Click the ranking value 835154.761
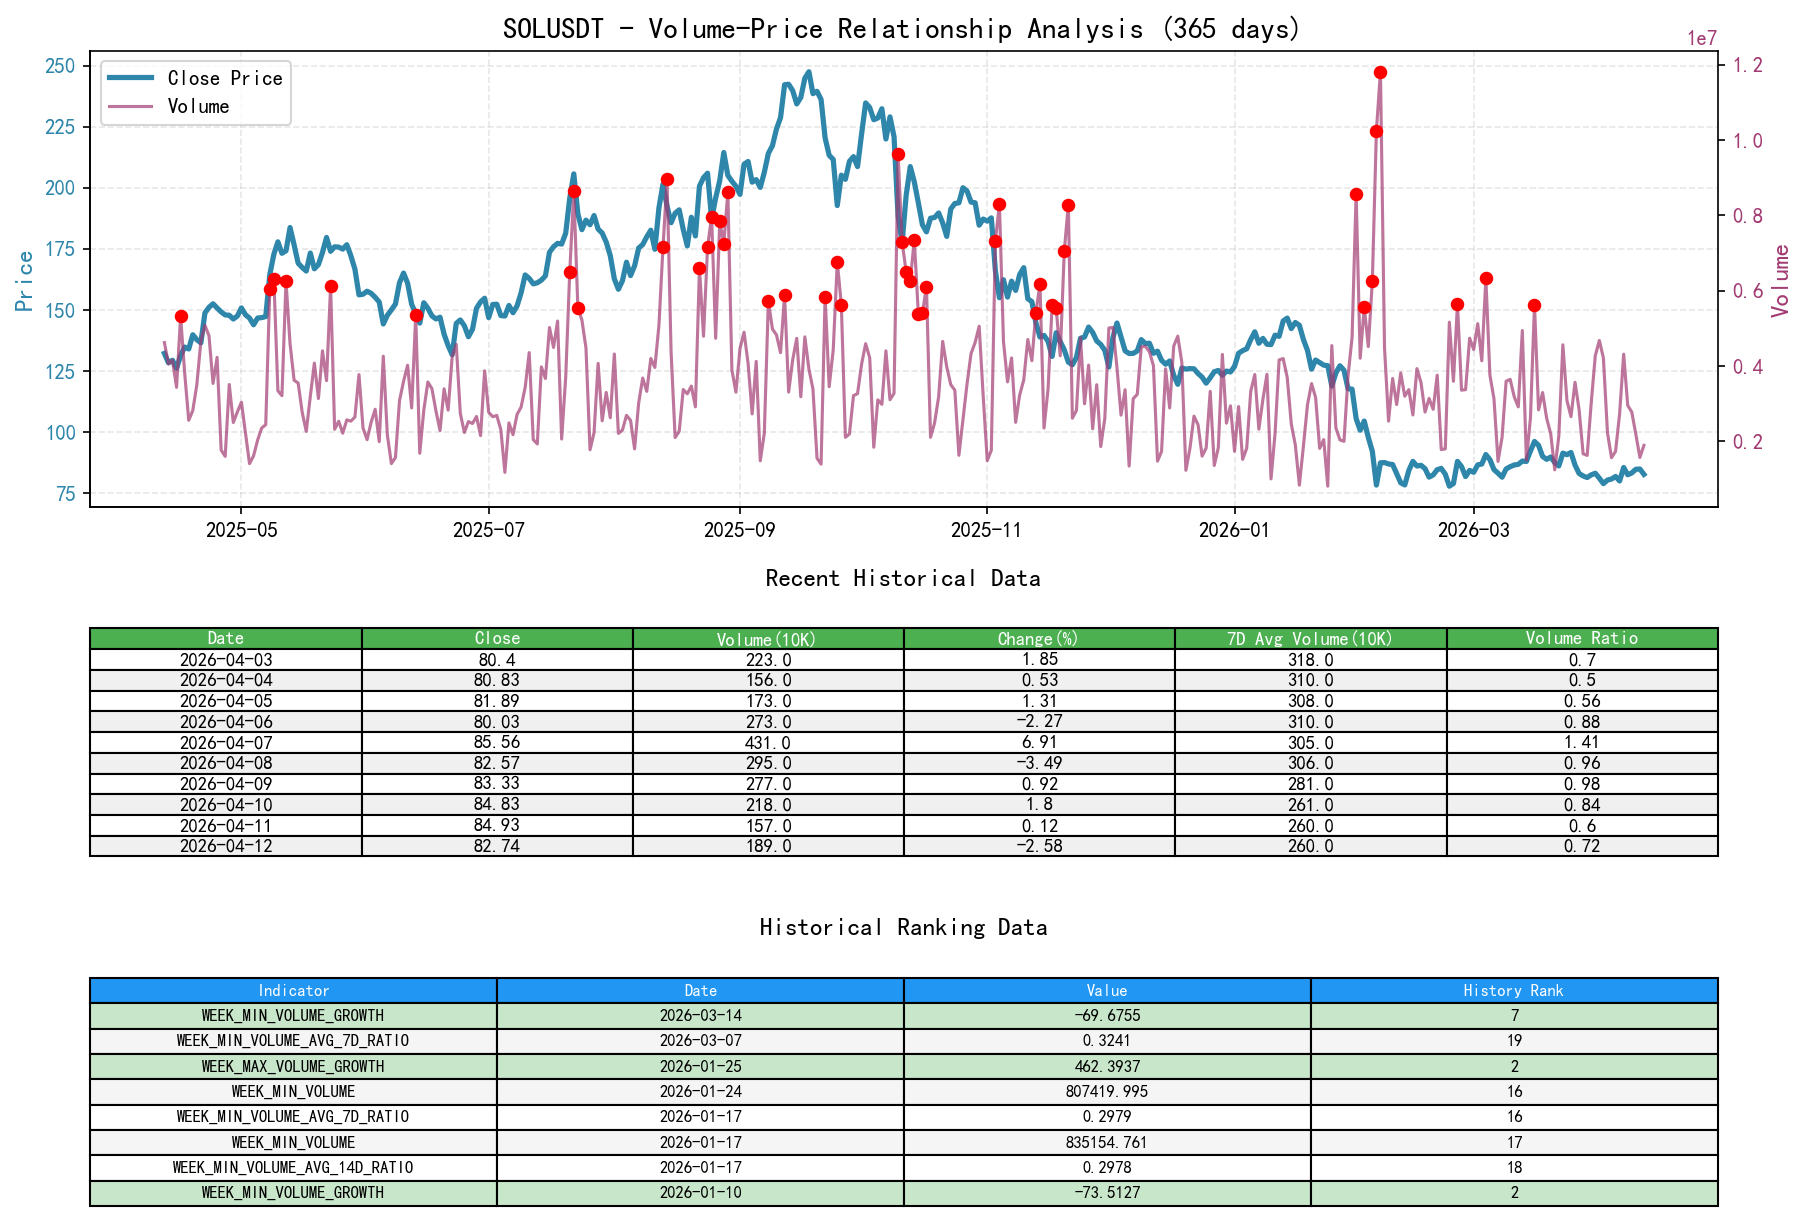The image size is (1808, 1221). (x=1107, y=1142)
